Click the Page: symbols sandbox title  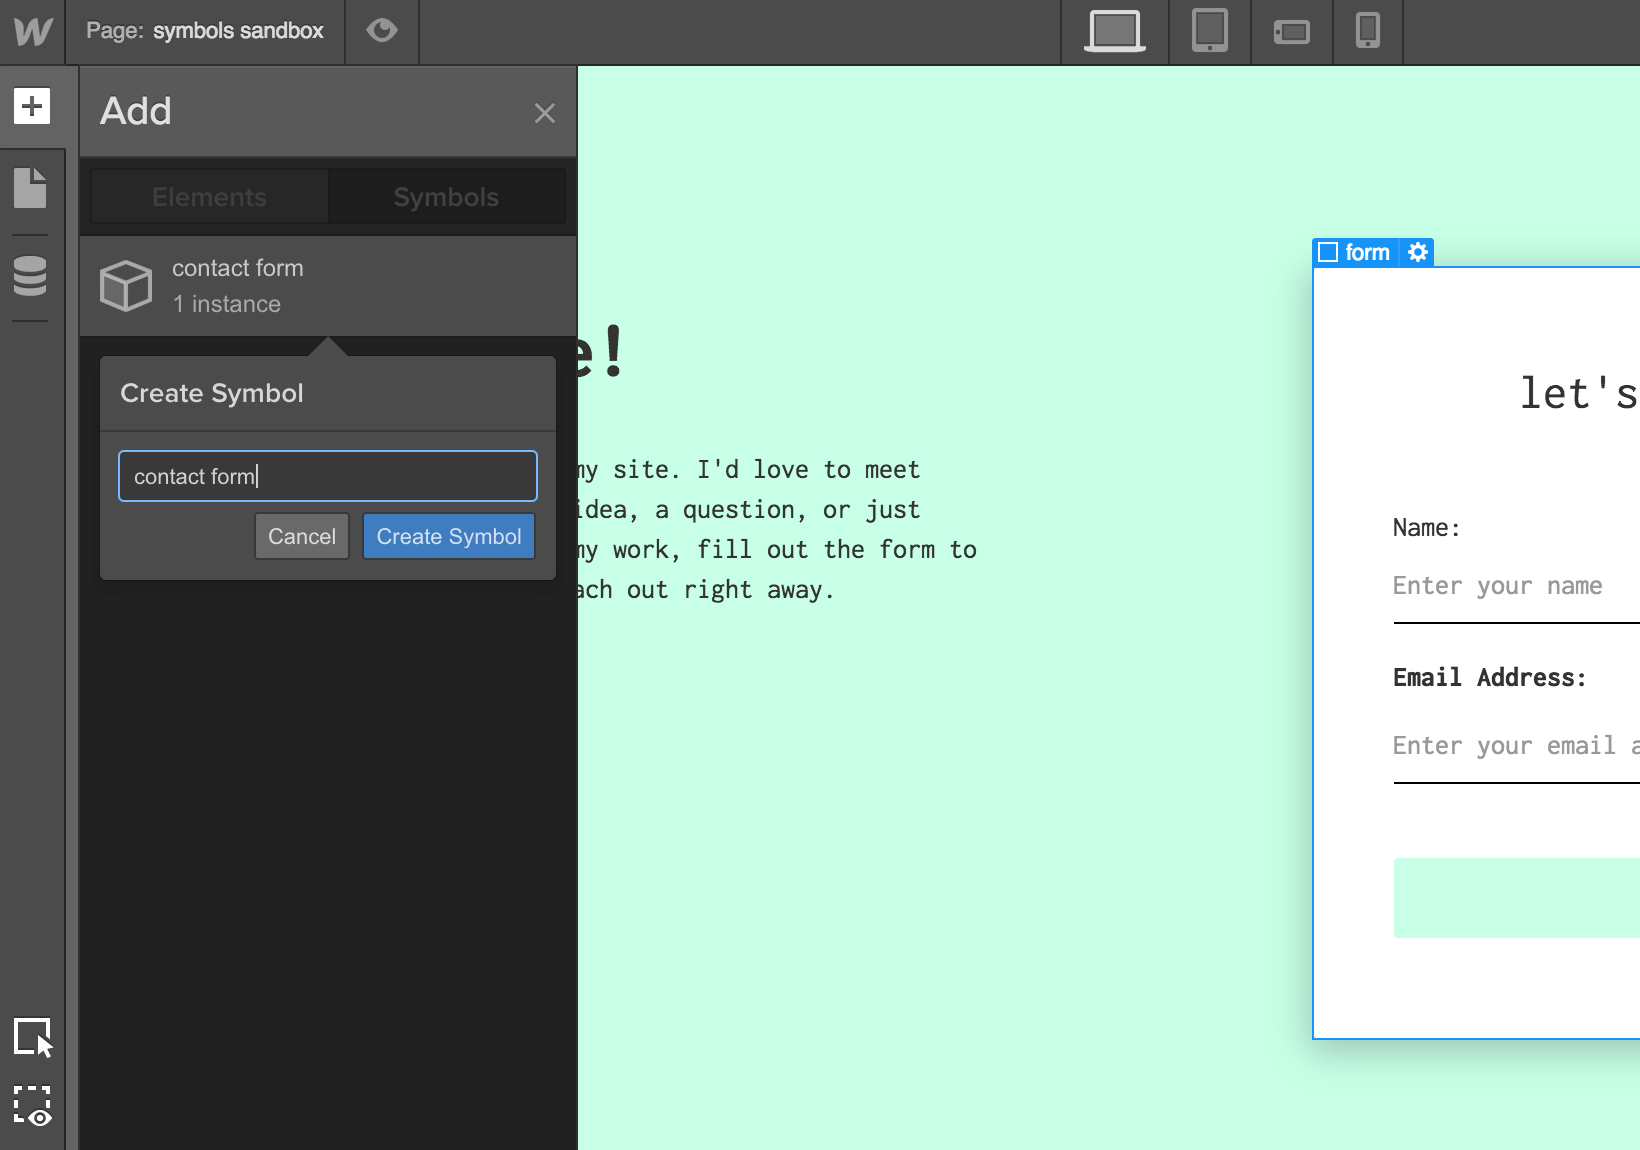click(x=205, y=31)
